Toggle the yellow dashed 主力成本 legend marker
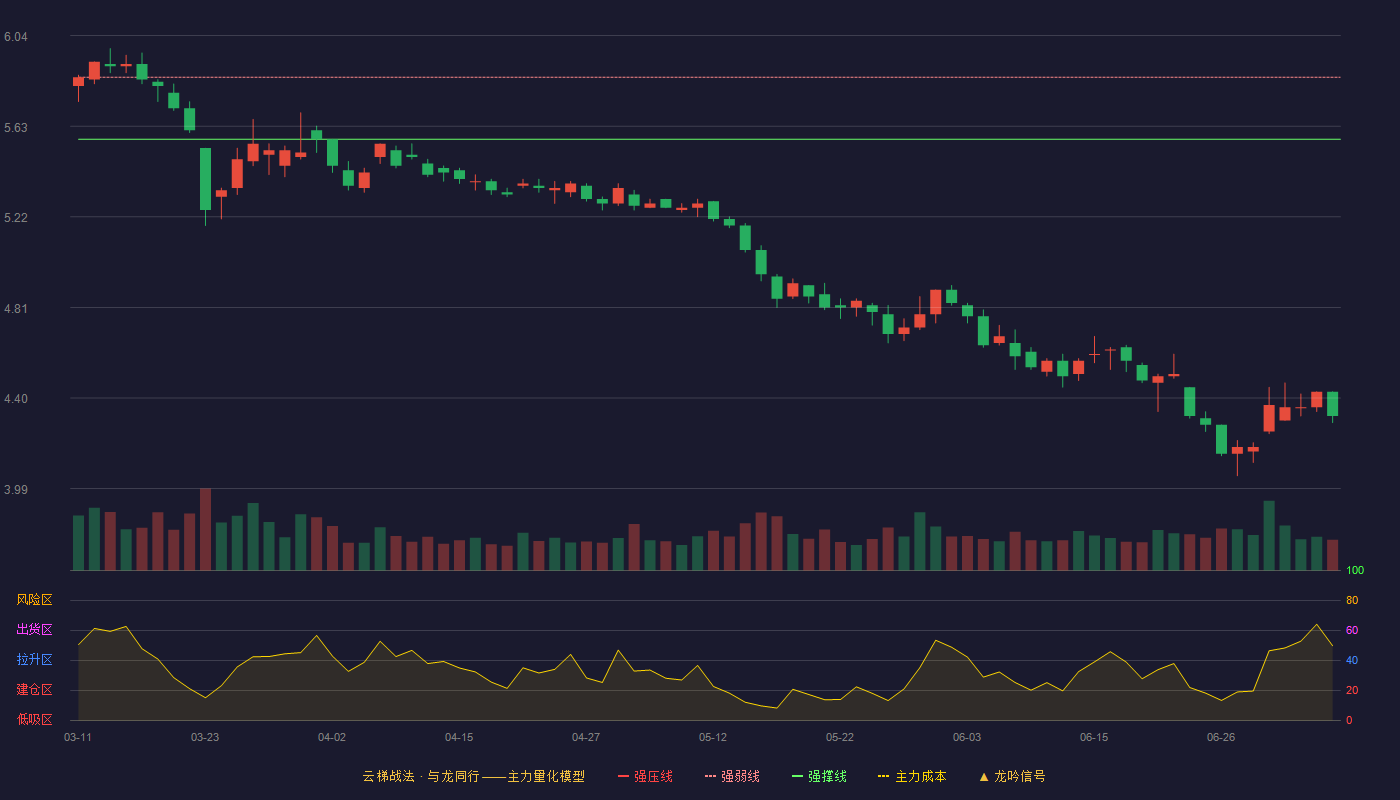 pos(884,777)
